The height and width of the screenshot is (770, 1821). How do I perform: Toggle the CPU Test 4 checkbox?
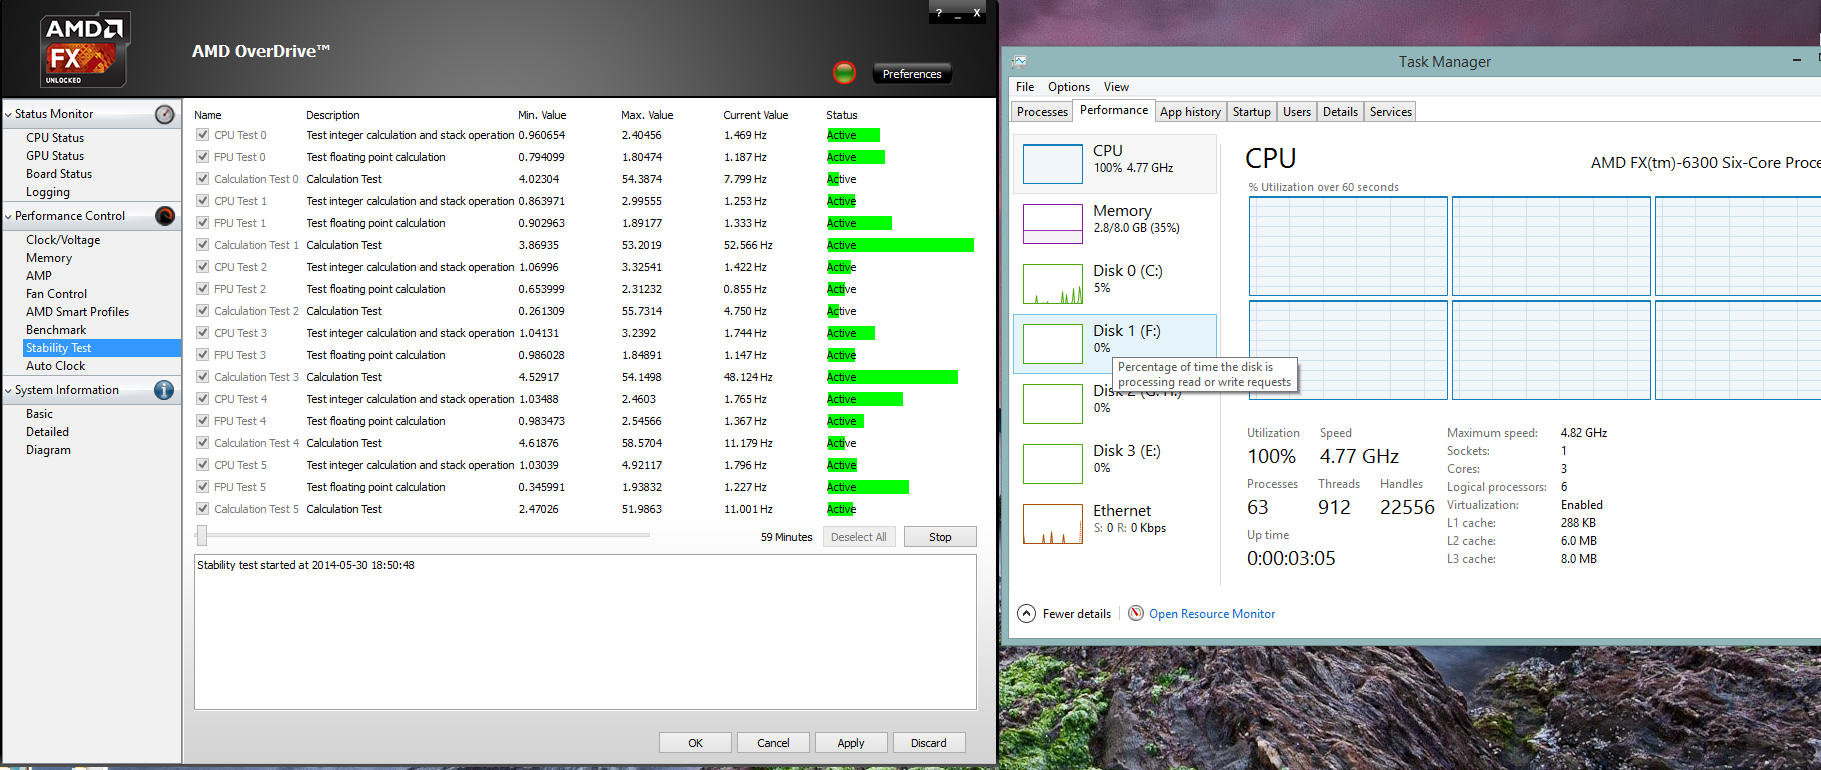pyautogui.click(x=202, y=399)
